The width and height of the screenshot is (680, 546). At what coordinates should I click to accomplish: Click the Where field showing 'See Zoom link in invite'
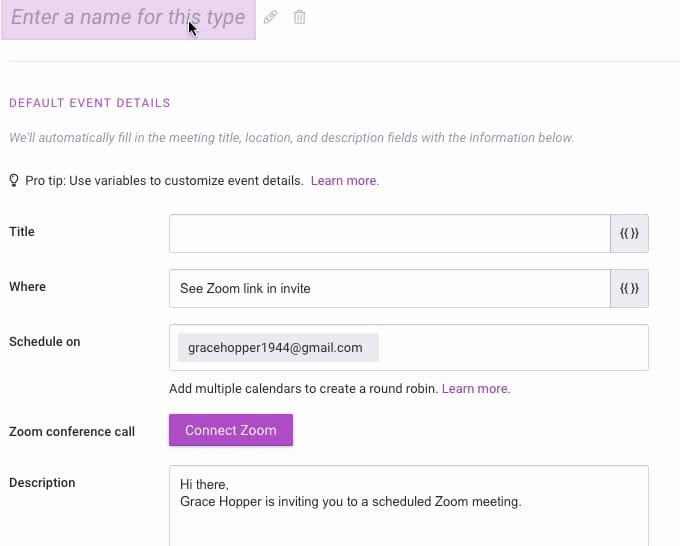click(x=390, y=288)
